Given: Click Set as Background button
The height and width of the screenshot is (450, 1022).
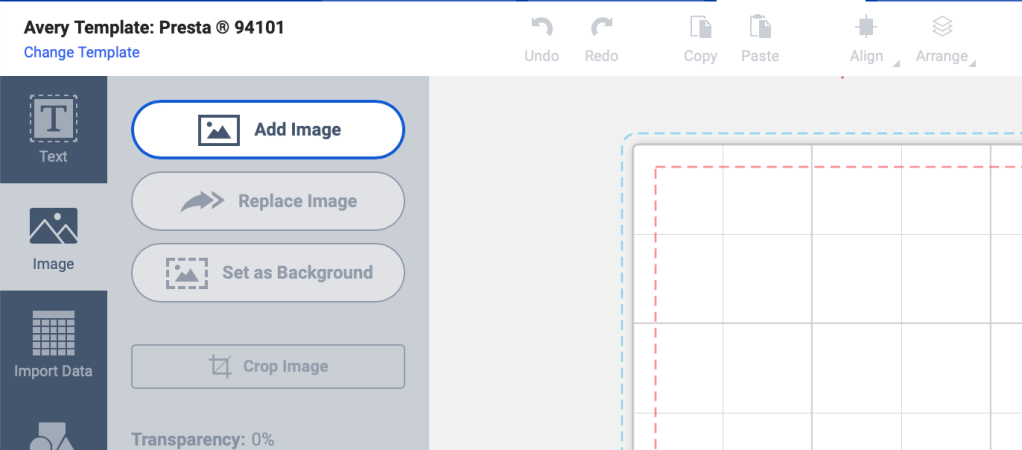Looking at the screenshot, I should tap(268, 272).
